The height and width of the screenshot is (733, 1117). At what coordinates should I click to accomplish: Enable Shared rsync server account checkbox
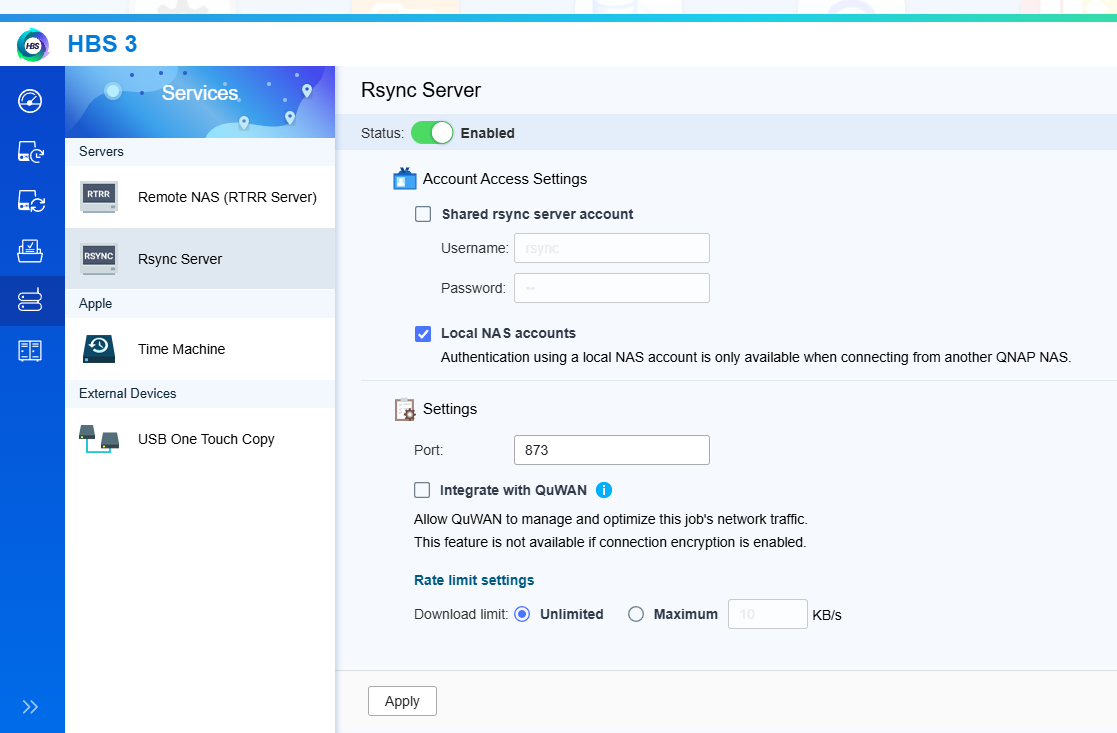tap(423, 214)
